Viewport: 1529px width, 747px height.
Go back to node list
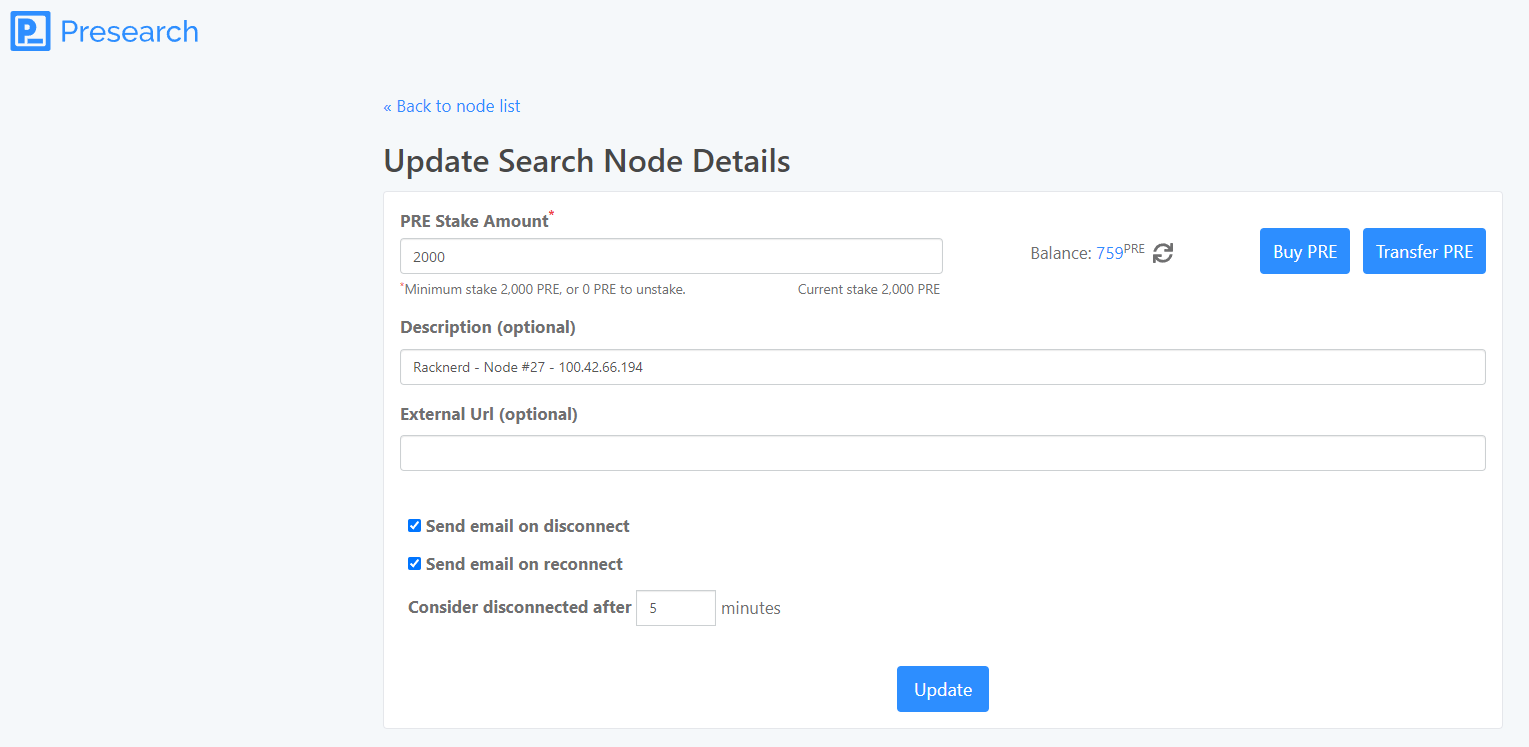point(452,106)
